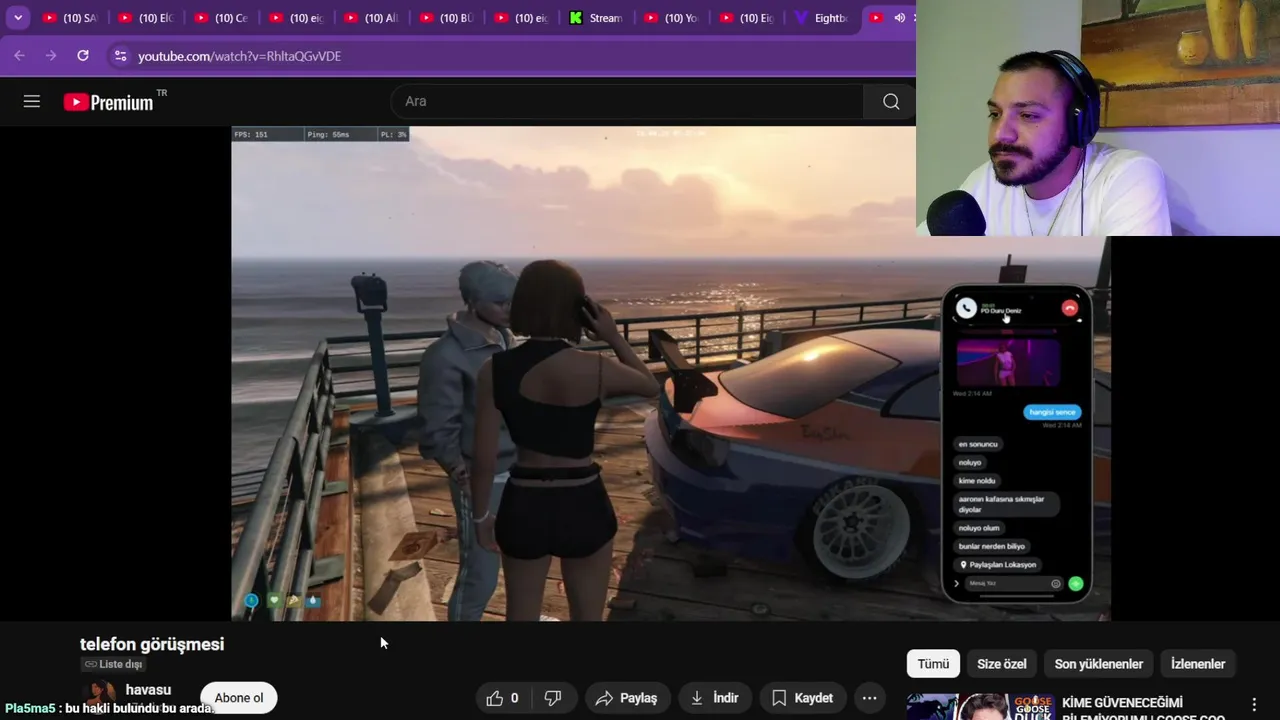Click browser forward arrow
The width and height of the screenshot is (1280, 720).
[51, 56]
